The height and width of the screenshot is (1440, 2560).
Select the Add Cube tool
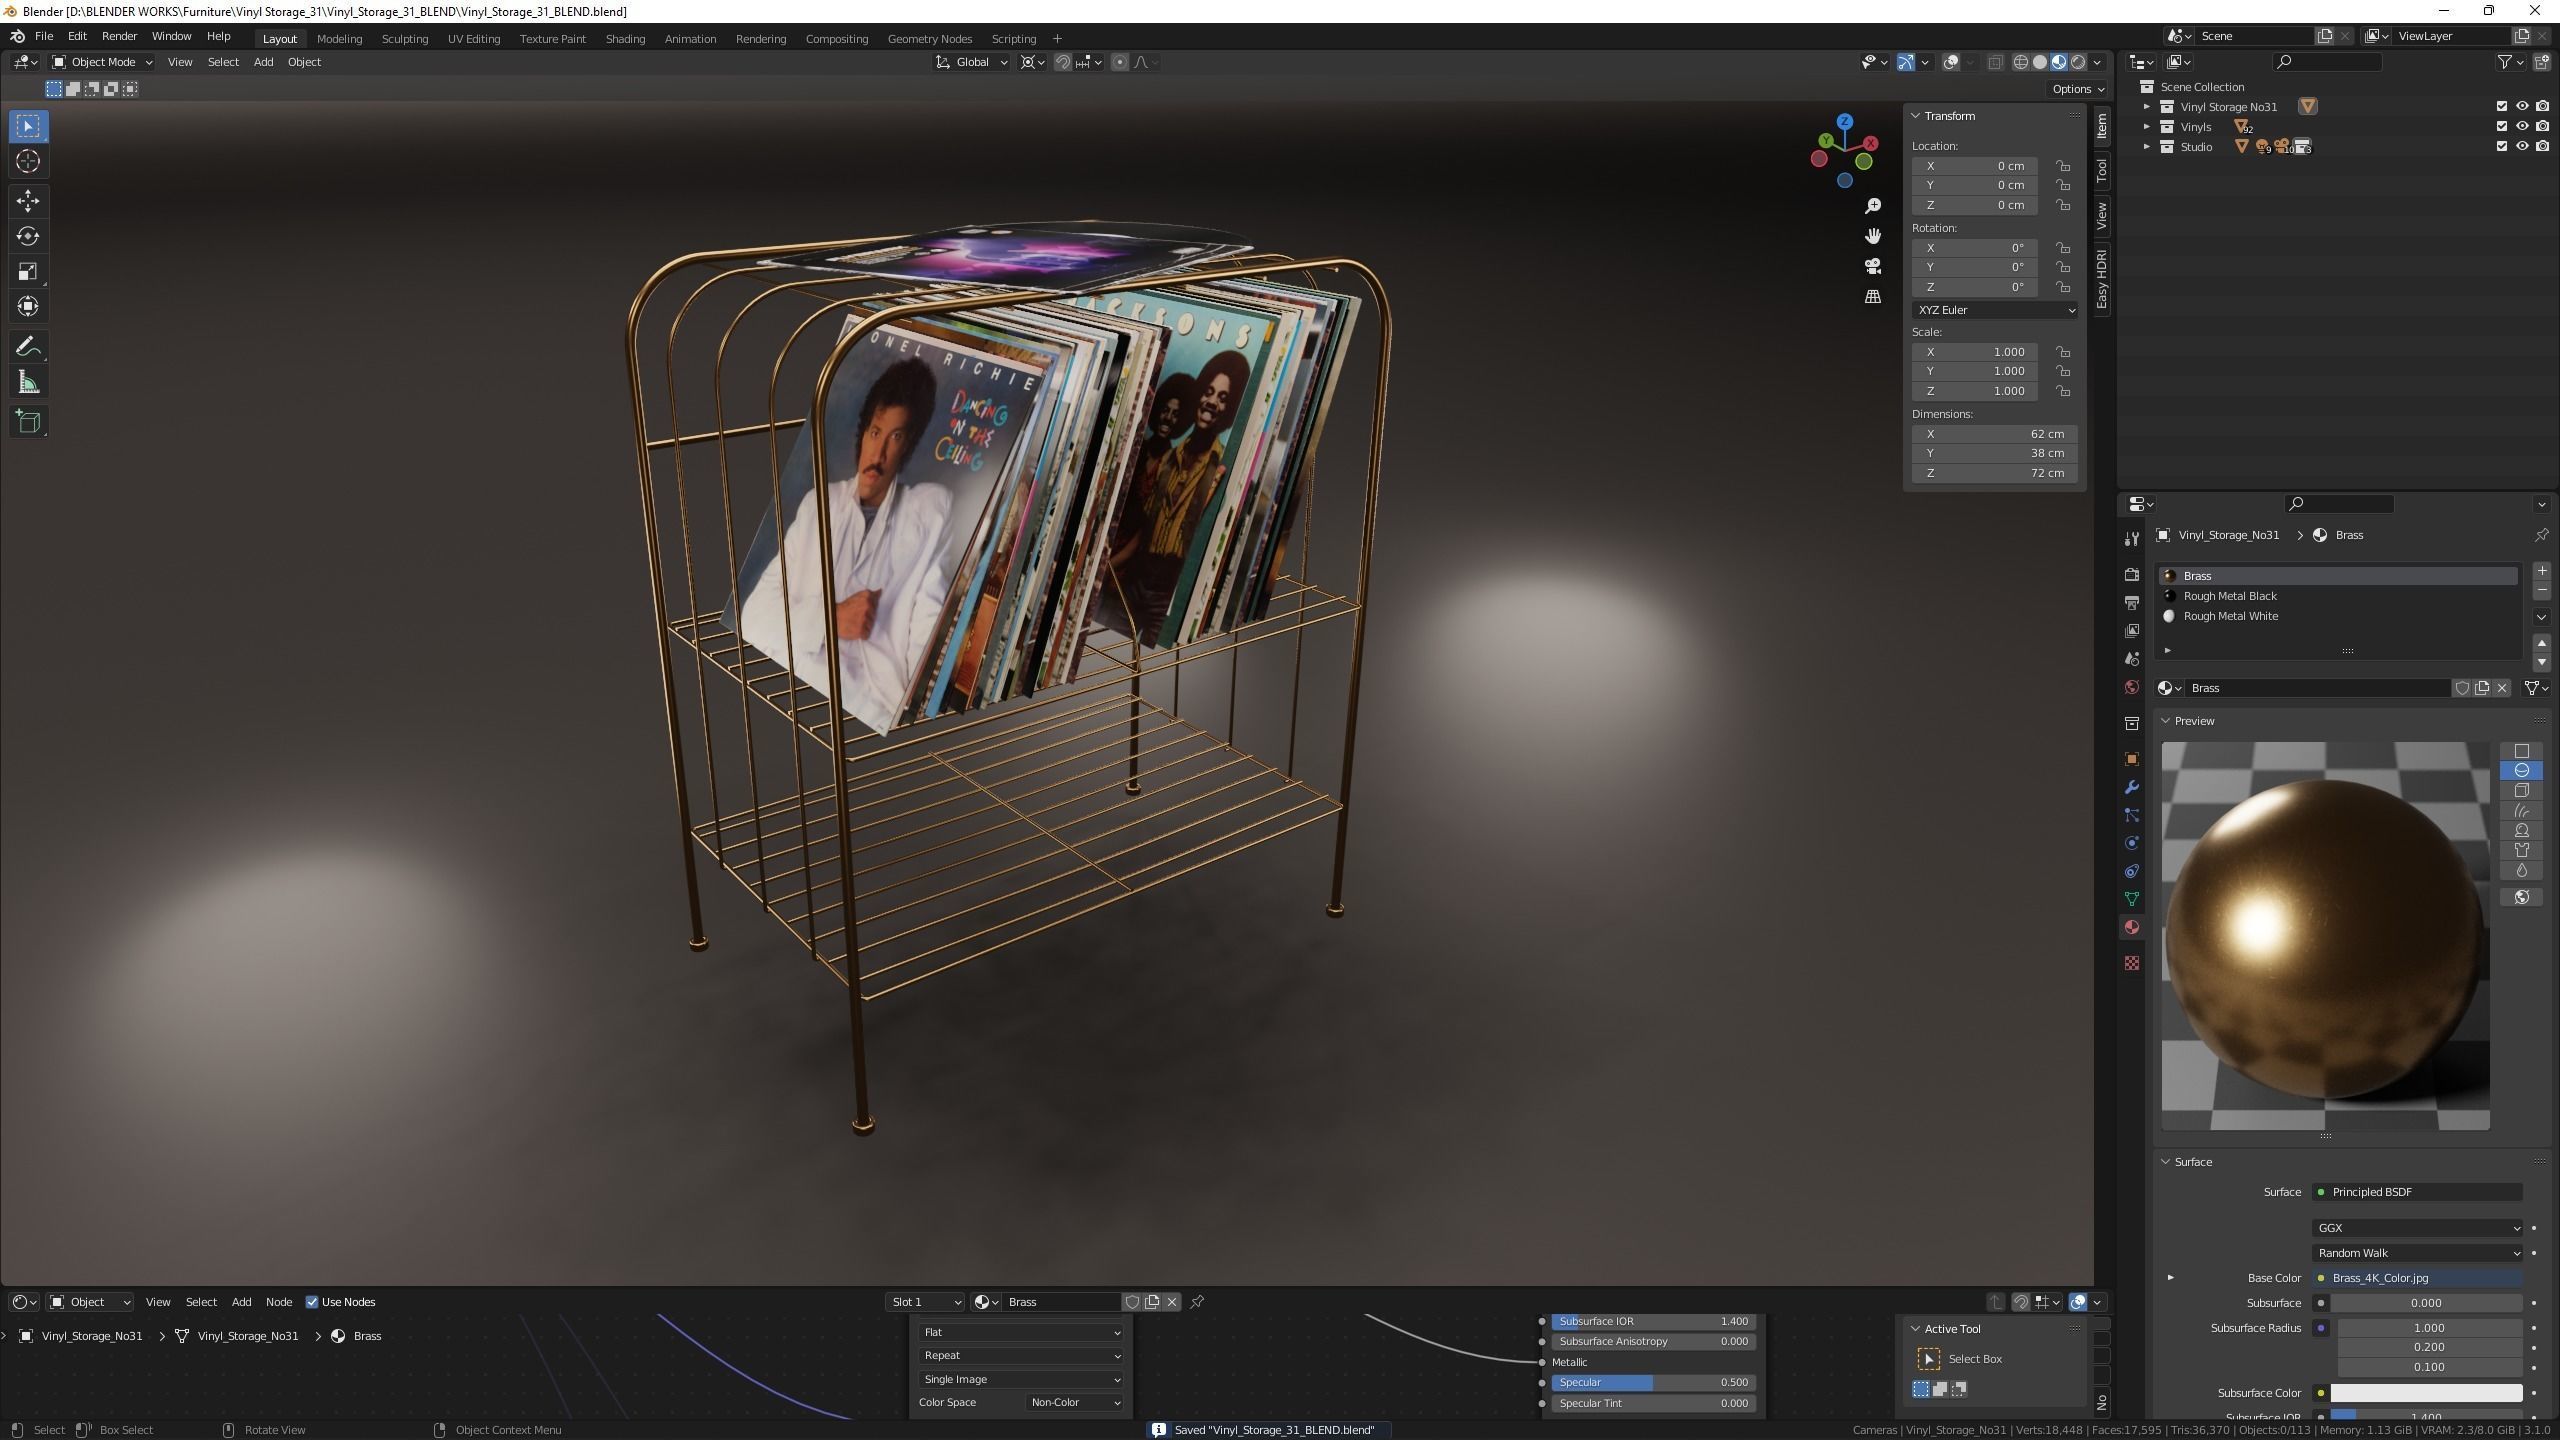coord(28,422)
